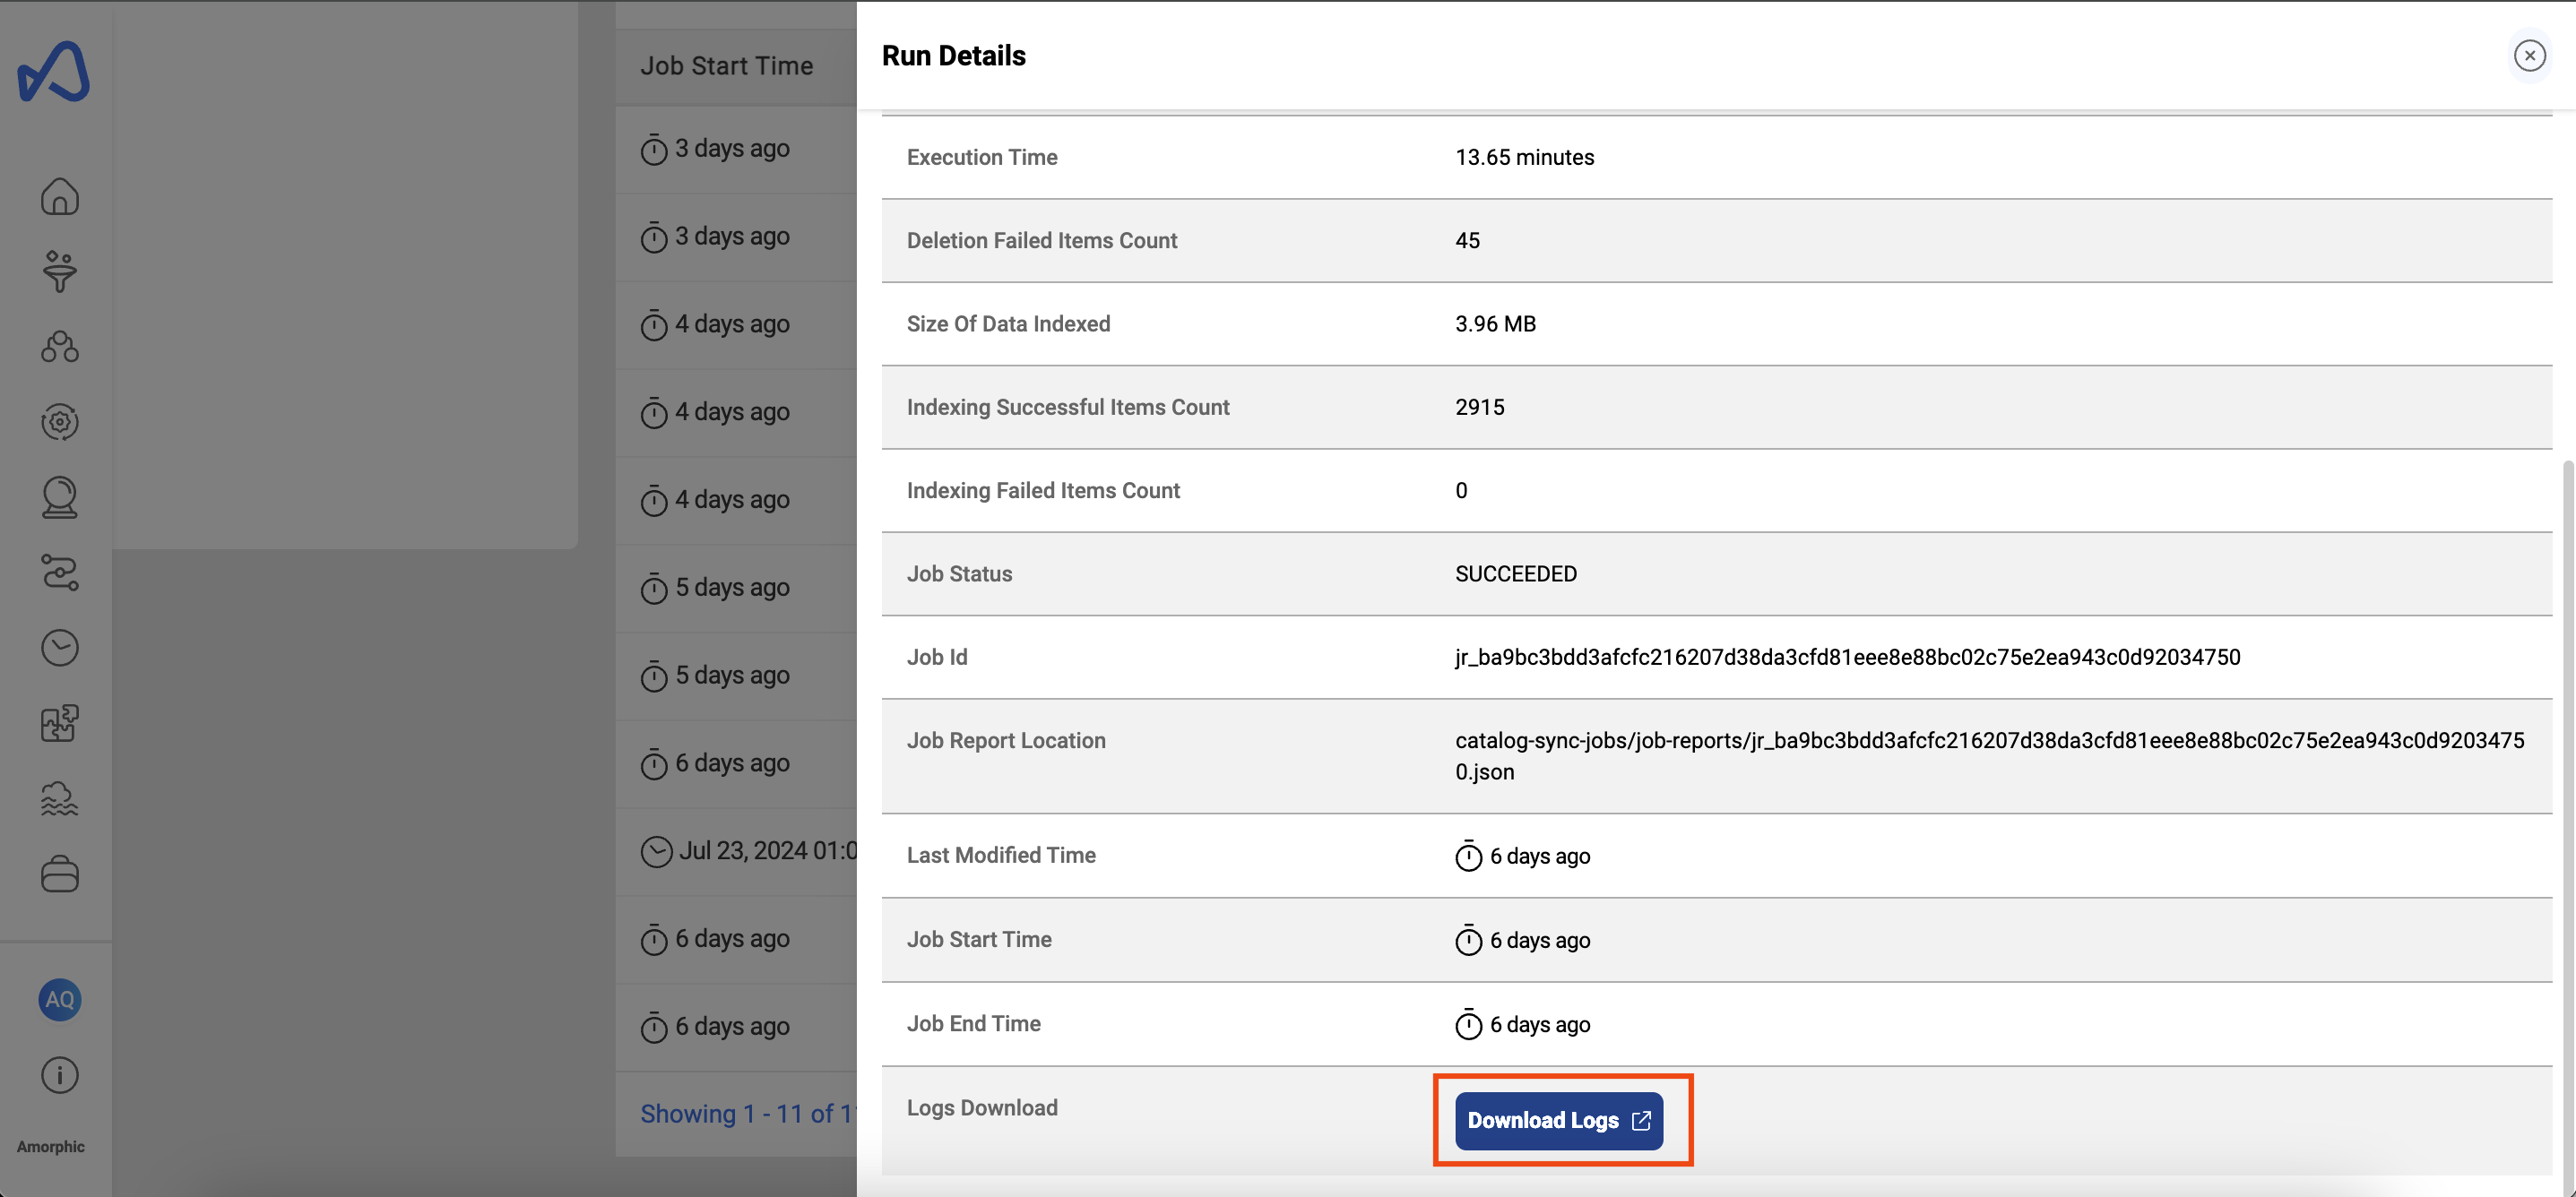Click the Jul 23, 2024 row
Screen dimensions: 2576x1197
pyautogui.click(x=736, y=851)
